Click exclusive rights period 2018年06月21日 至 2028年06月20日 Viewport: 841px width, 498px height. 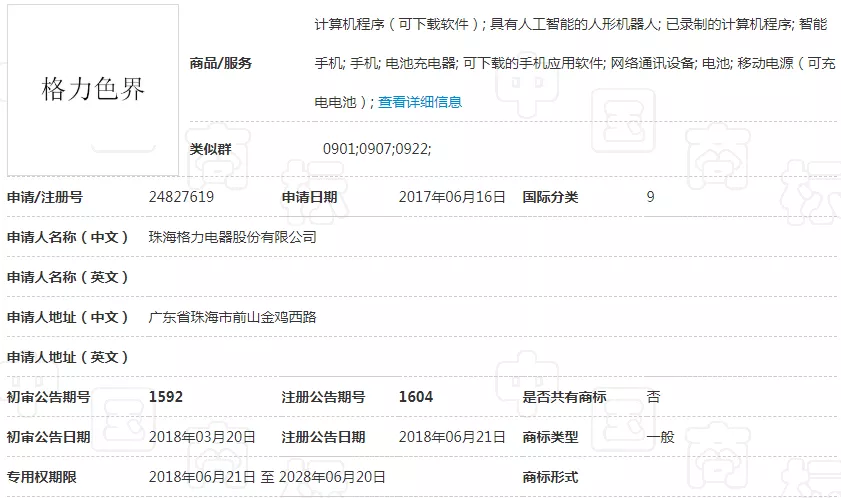pos(267,477)
